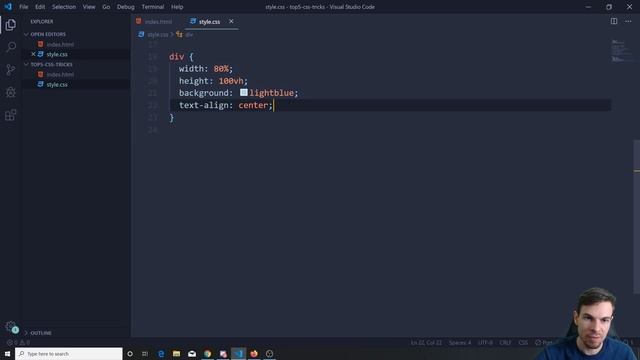The height and width of the screenshot is (360, 640).
Task: Switch to the index.html editor tab
Action: point(158,22)
